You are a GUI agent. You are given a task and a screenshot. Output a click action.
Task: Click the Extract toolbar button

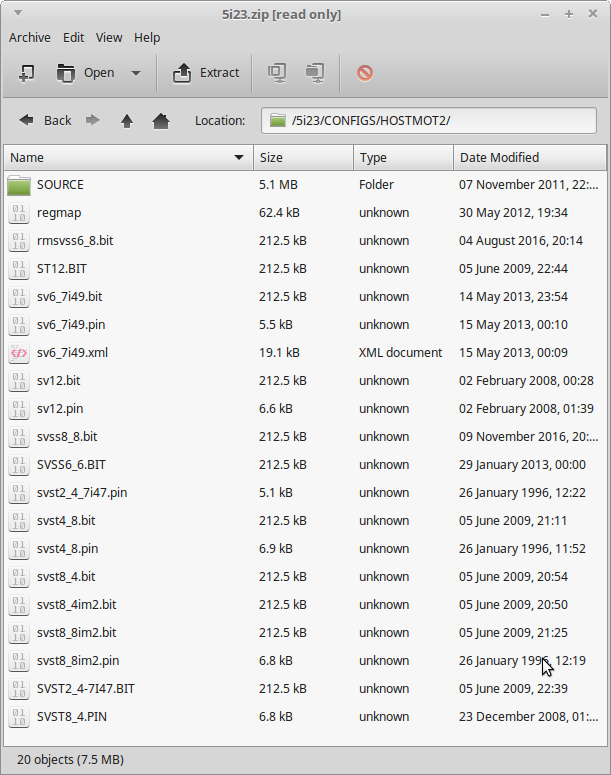pyautogui.click(x=206, y=73)
